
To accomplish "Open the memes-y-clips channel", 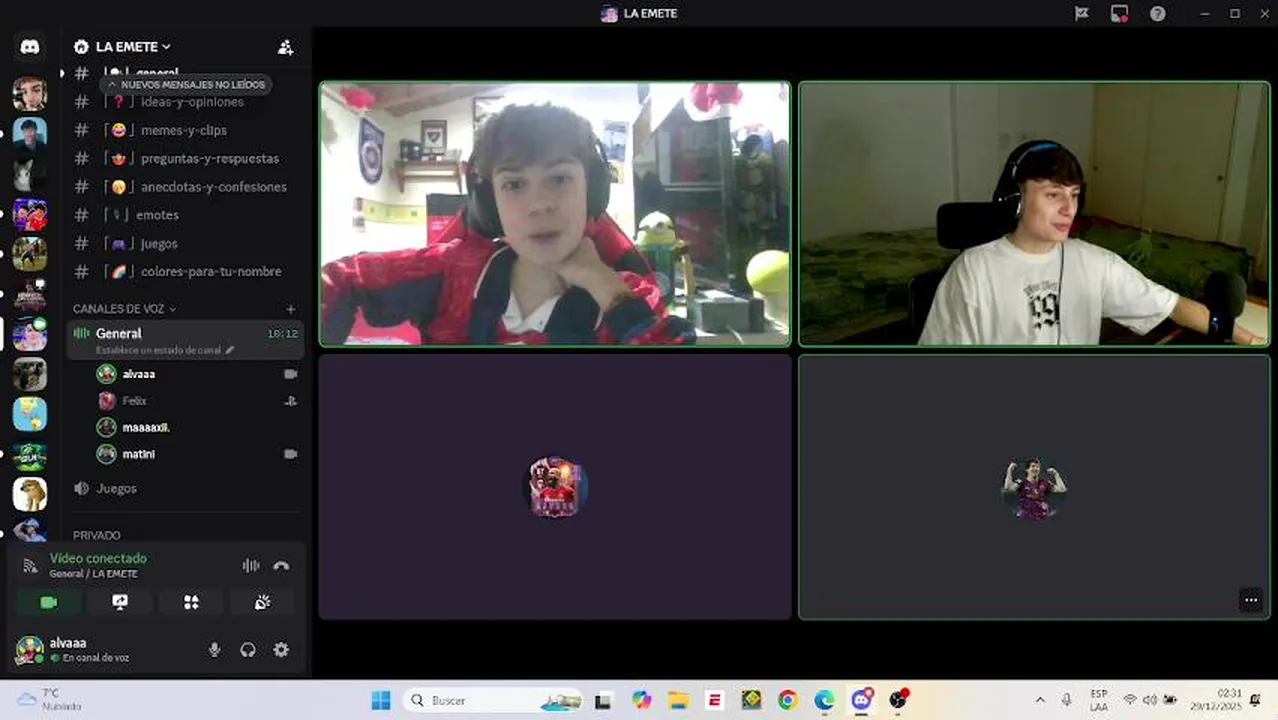I will coord(186,130).
